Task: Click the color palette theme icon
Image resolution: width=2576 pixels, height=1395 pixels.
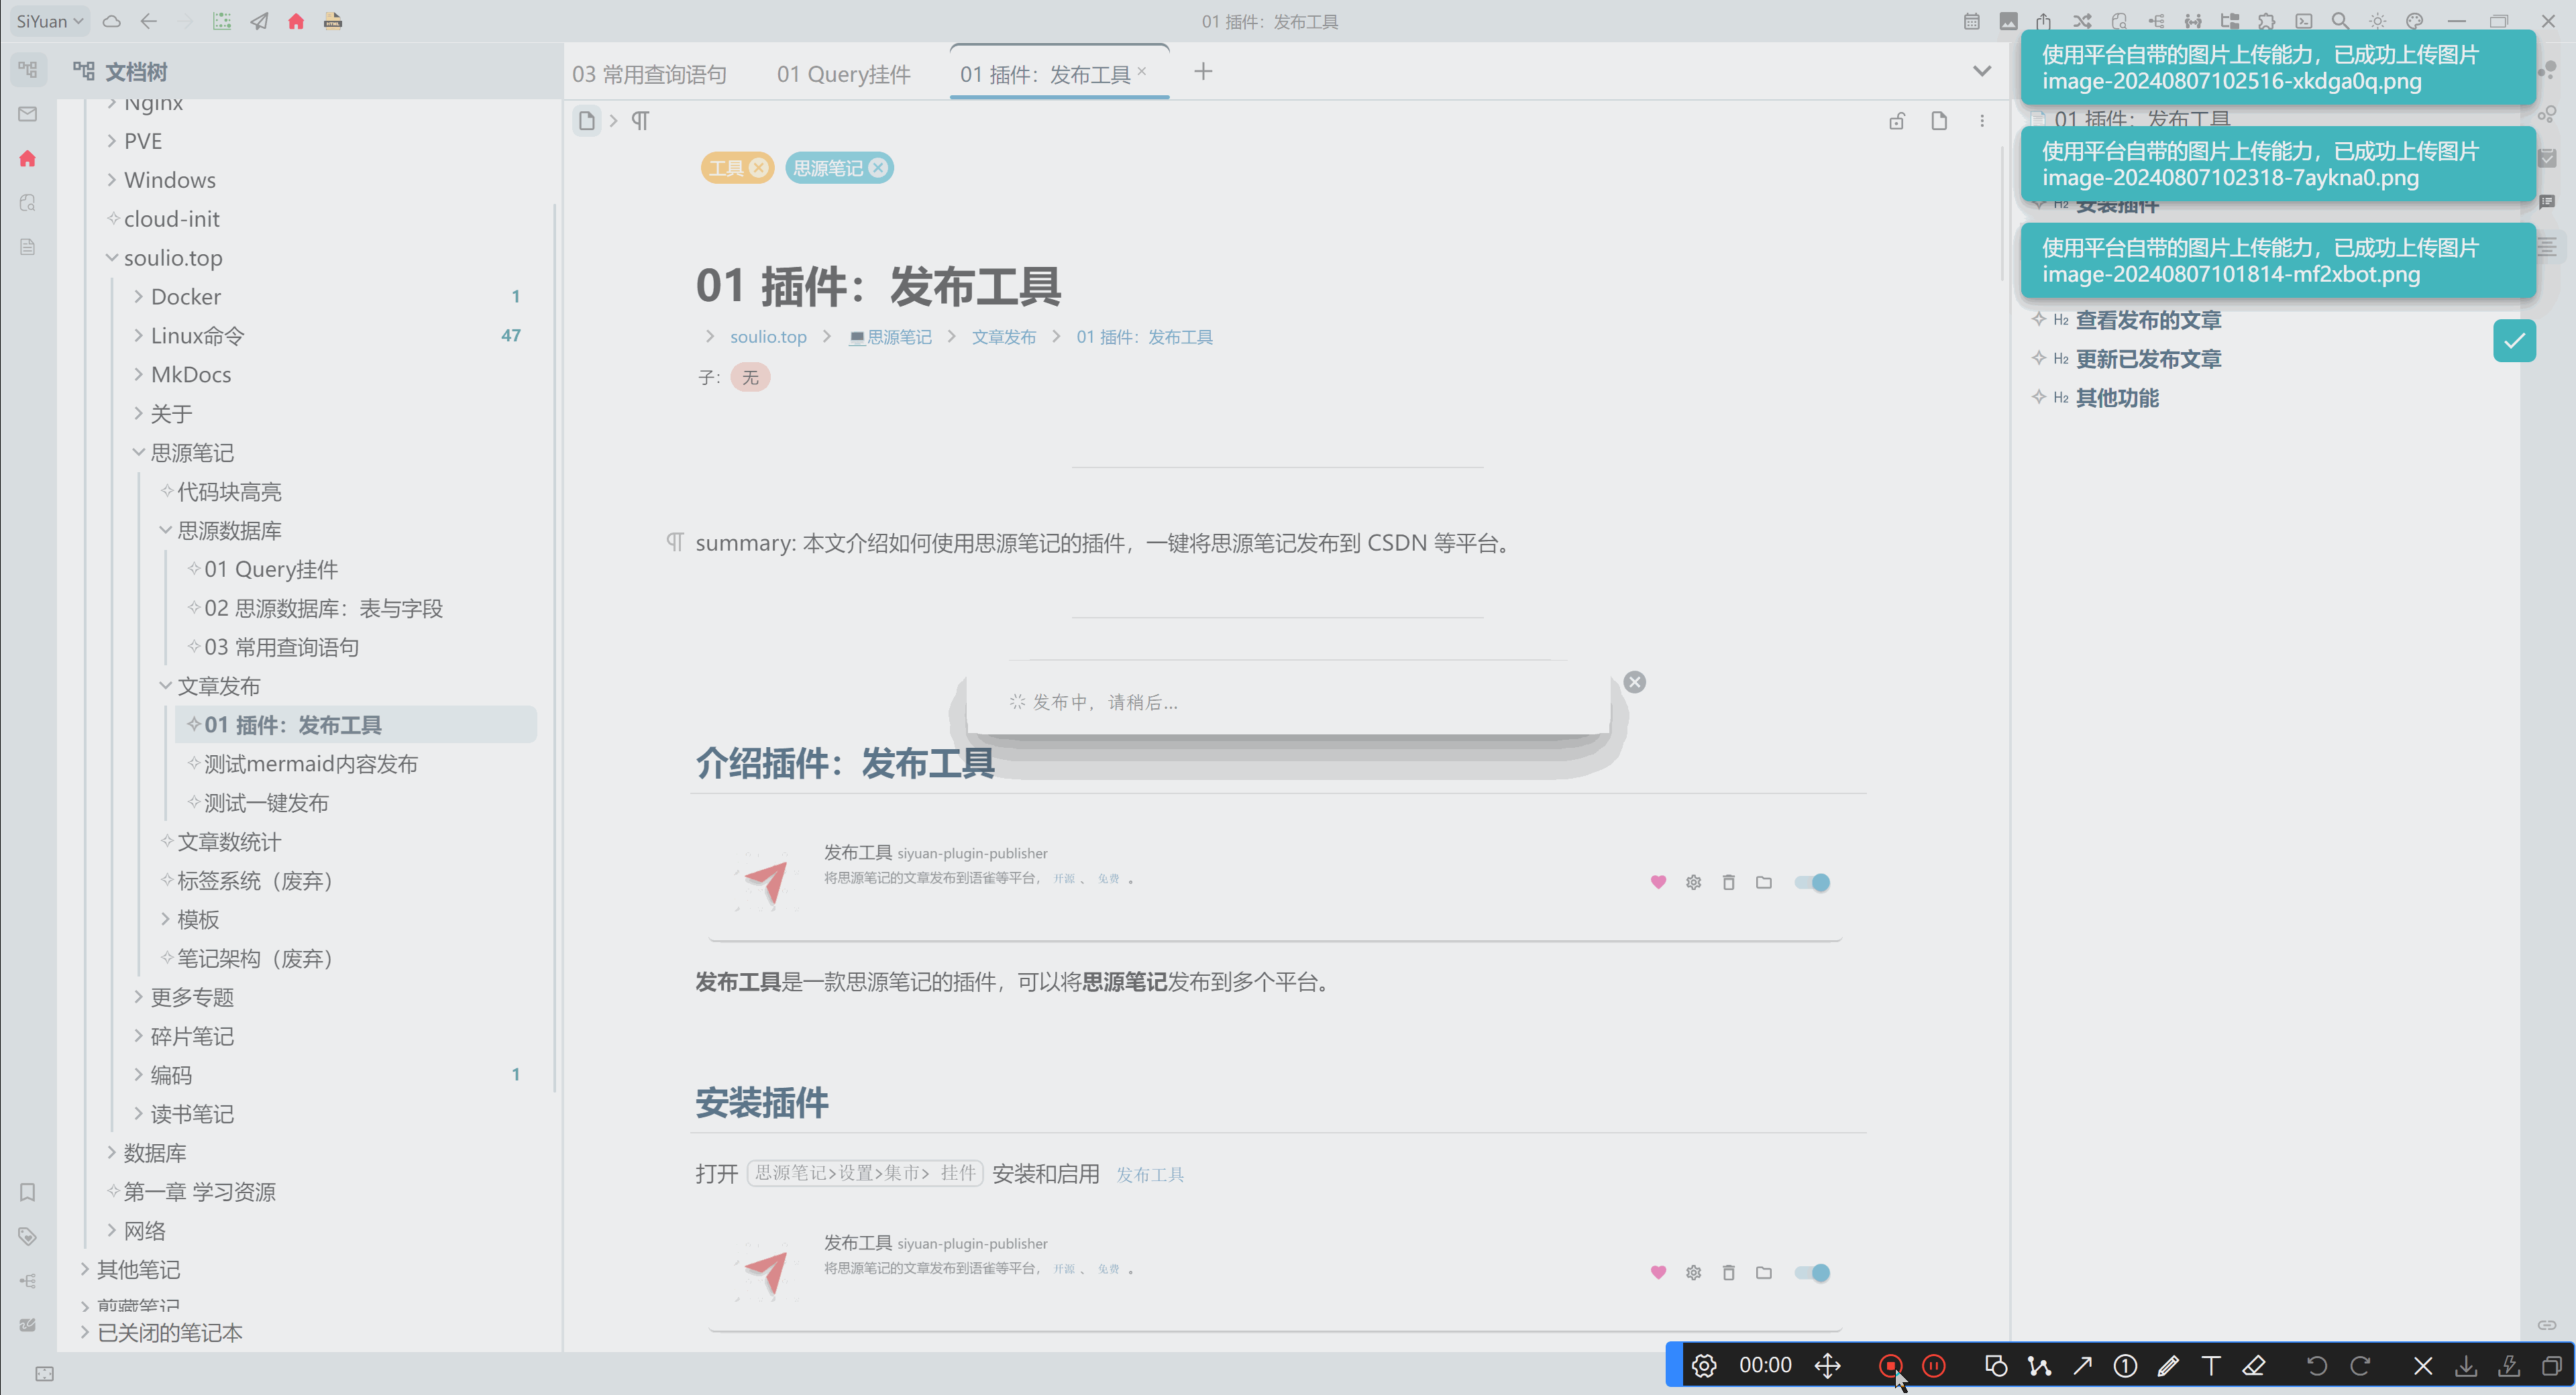Action: tap(2414, 21)
